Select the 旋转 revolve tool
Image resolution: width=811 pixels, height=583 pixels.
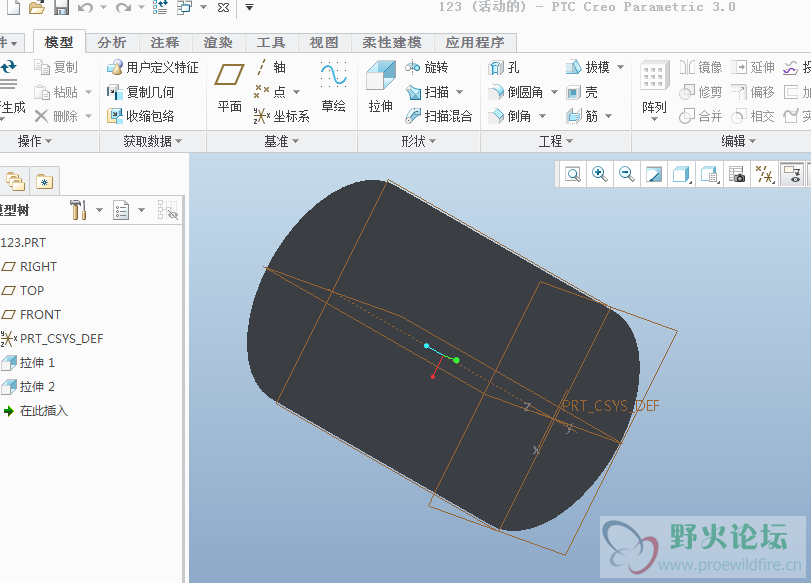427,67
